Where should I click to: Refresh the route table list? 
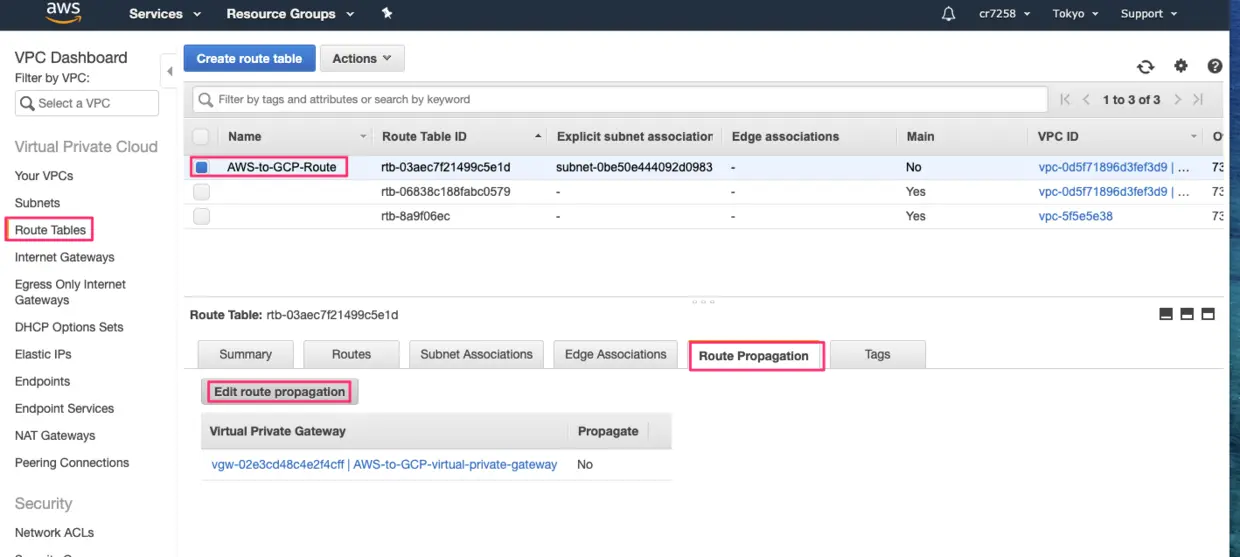coord(1145,66)
